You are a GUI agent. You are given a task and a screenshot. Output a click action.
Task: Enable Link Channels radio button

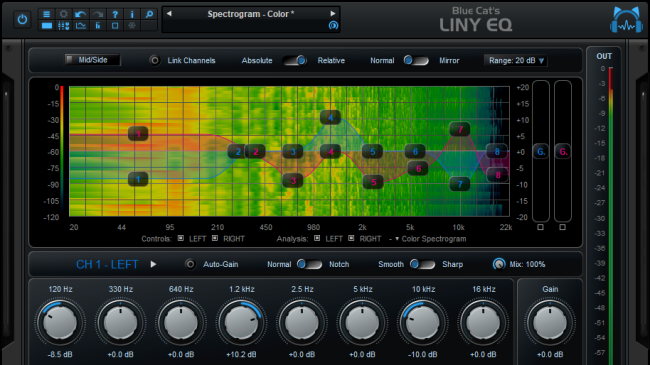click(155, 61)
